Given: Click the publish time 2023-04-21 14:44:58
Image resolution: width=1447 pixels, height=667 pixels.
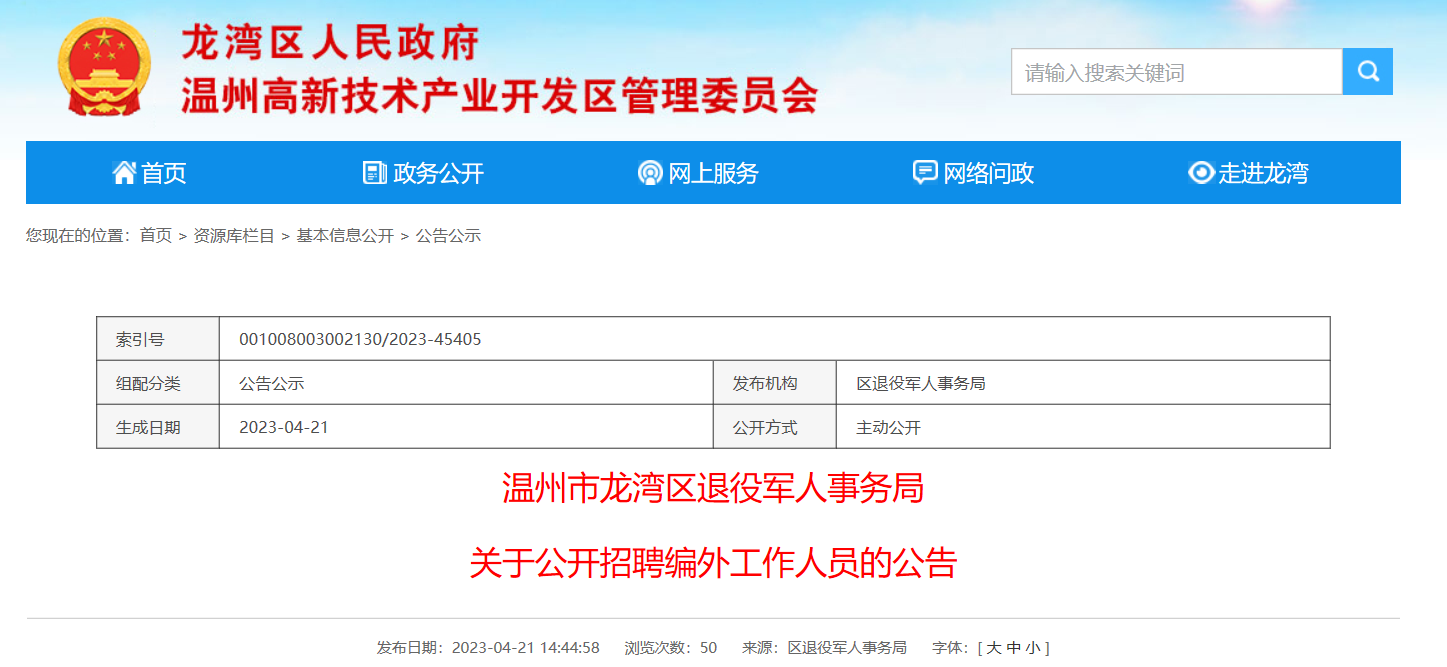Looking at the screenshot, I should coord(526,648).
